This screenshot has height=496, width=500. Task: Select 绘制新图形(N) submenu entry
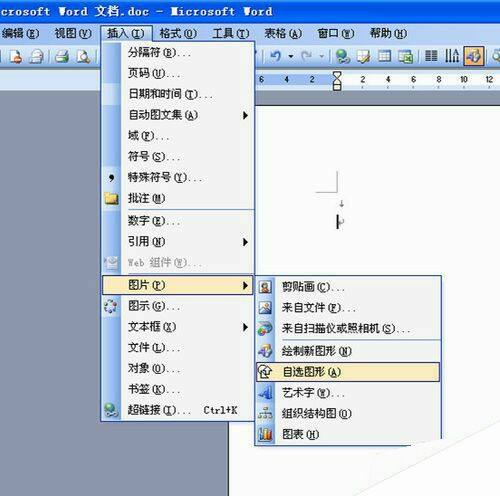(x=348, y=351)
